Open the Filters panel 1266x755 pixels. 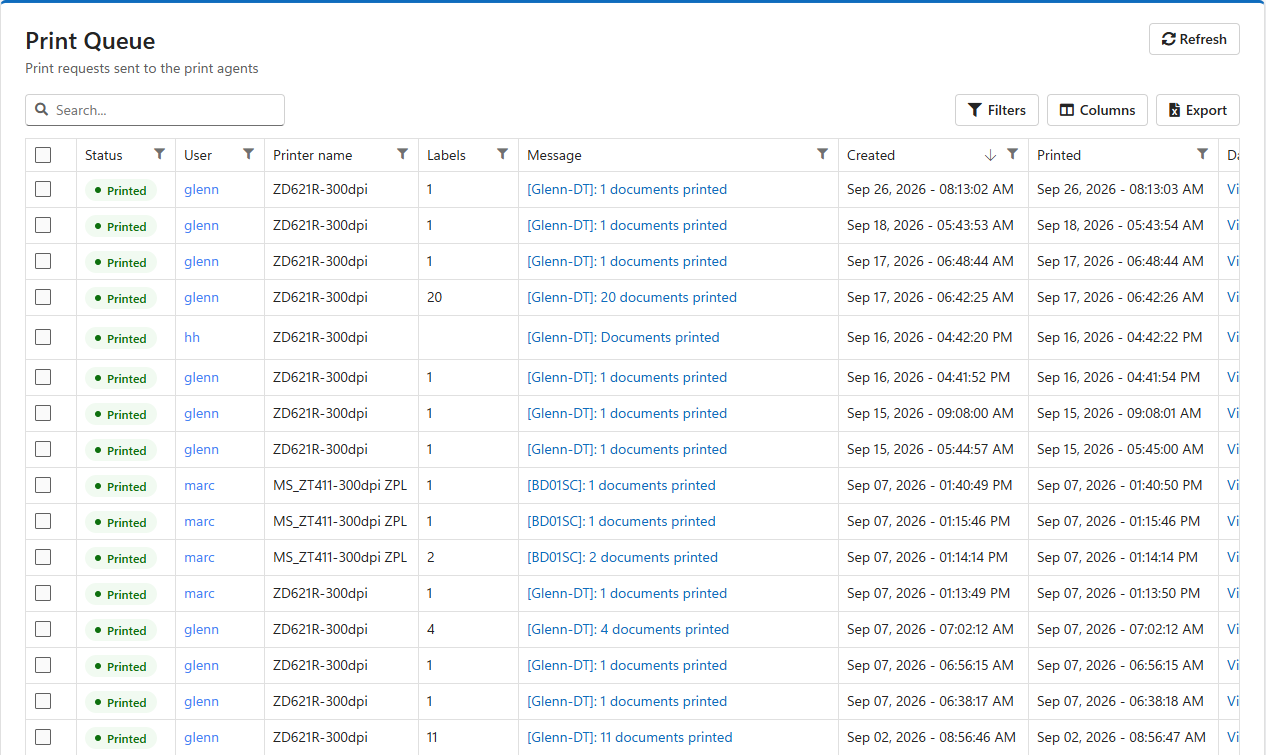pyautogui.click(x=997, y=110)
